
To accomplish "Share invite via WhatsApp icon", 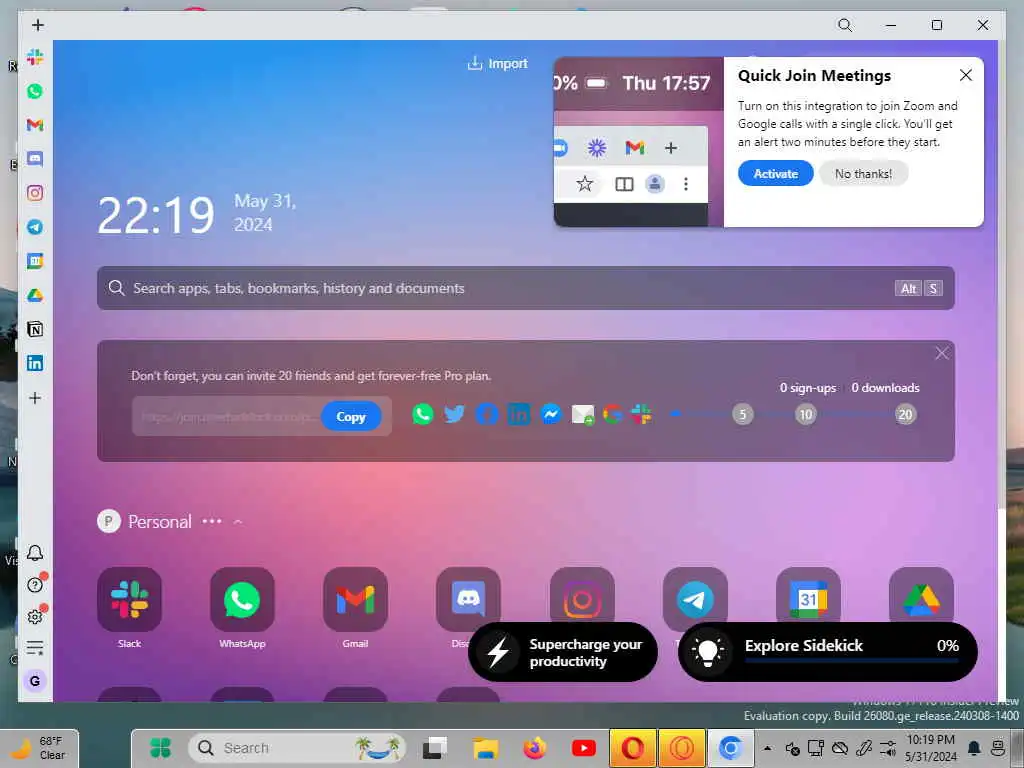I will (x=423, y=414).
